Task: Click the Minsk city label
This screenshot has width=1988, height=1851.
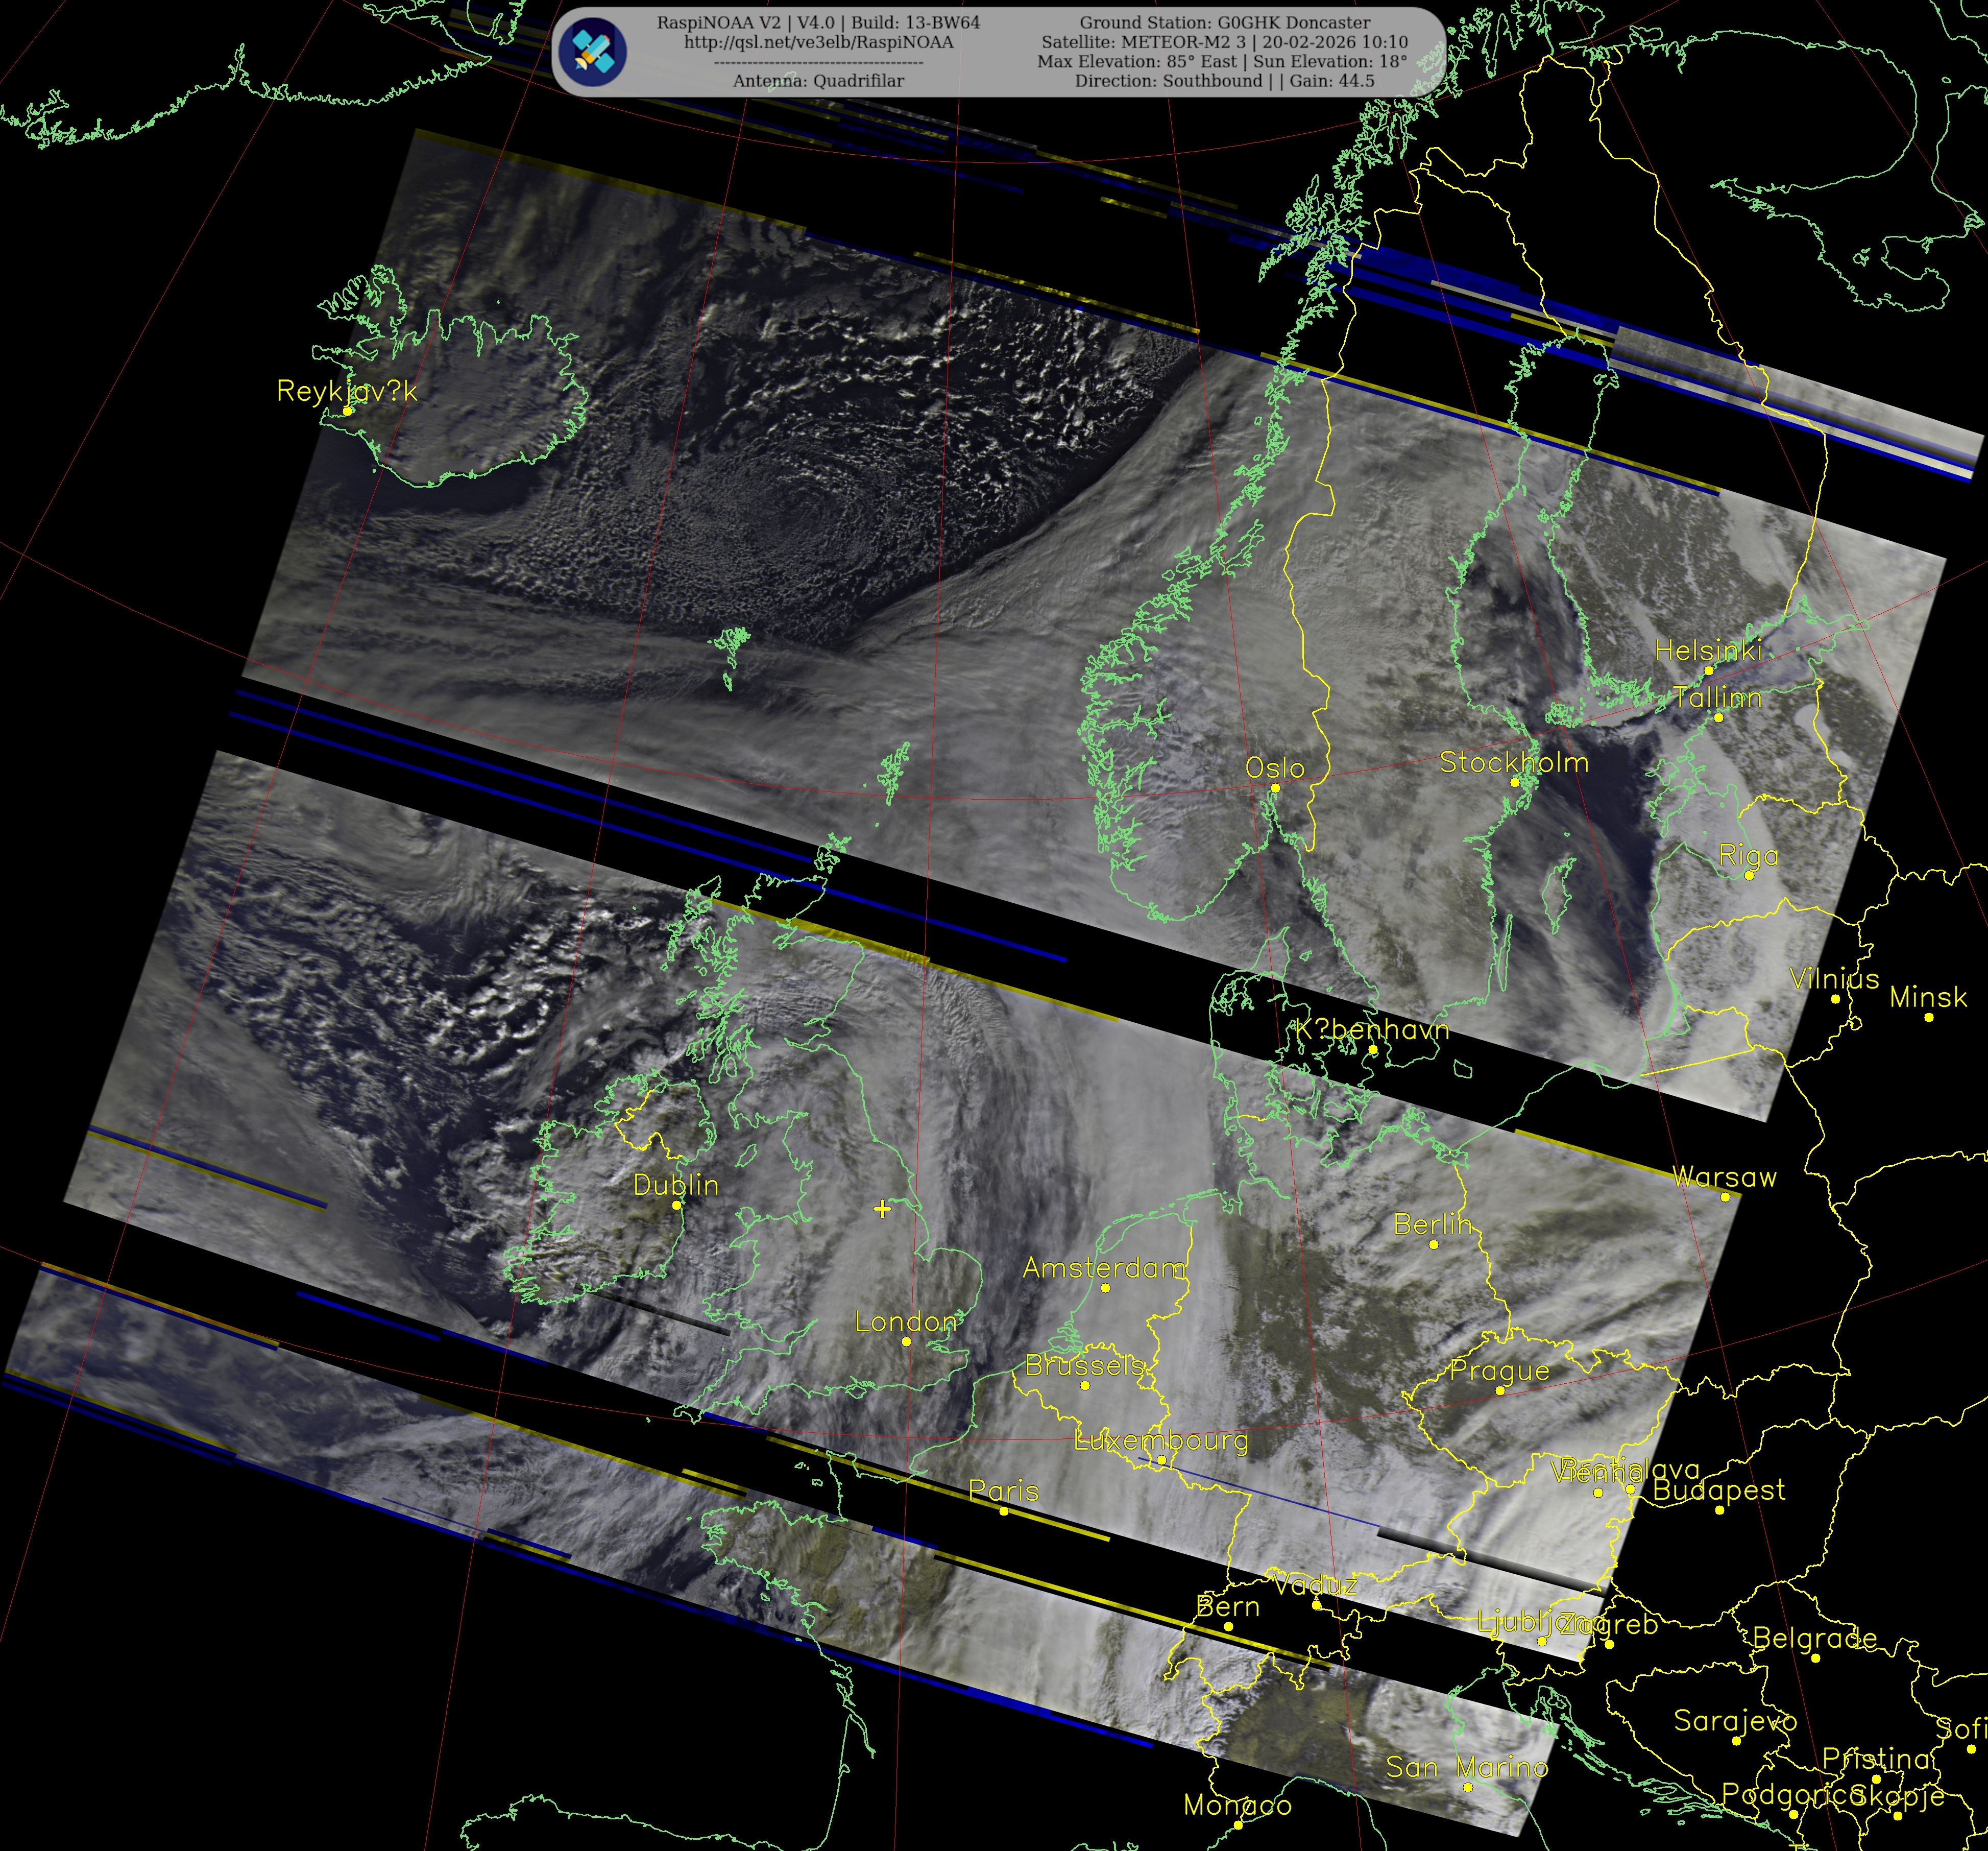Action: point(1928,997)
